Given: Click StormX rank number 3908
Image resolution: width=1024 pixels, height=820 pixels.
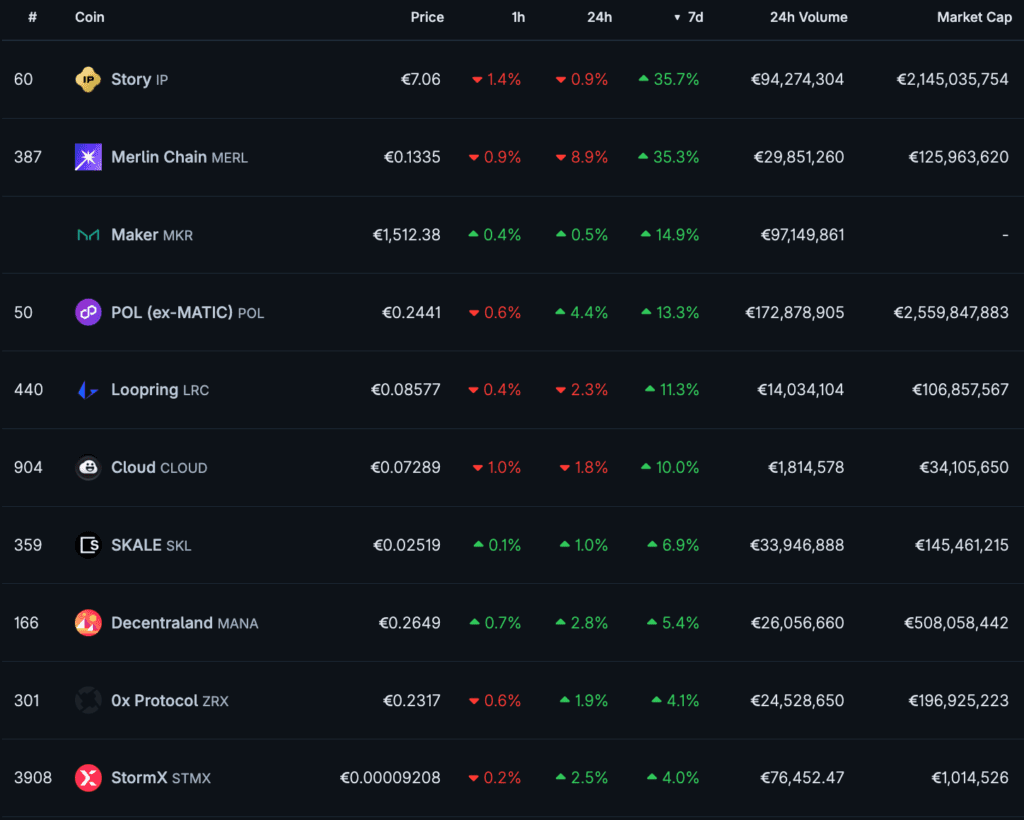Looking at the screenshot, I should 33,778.
